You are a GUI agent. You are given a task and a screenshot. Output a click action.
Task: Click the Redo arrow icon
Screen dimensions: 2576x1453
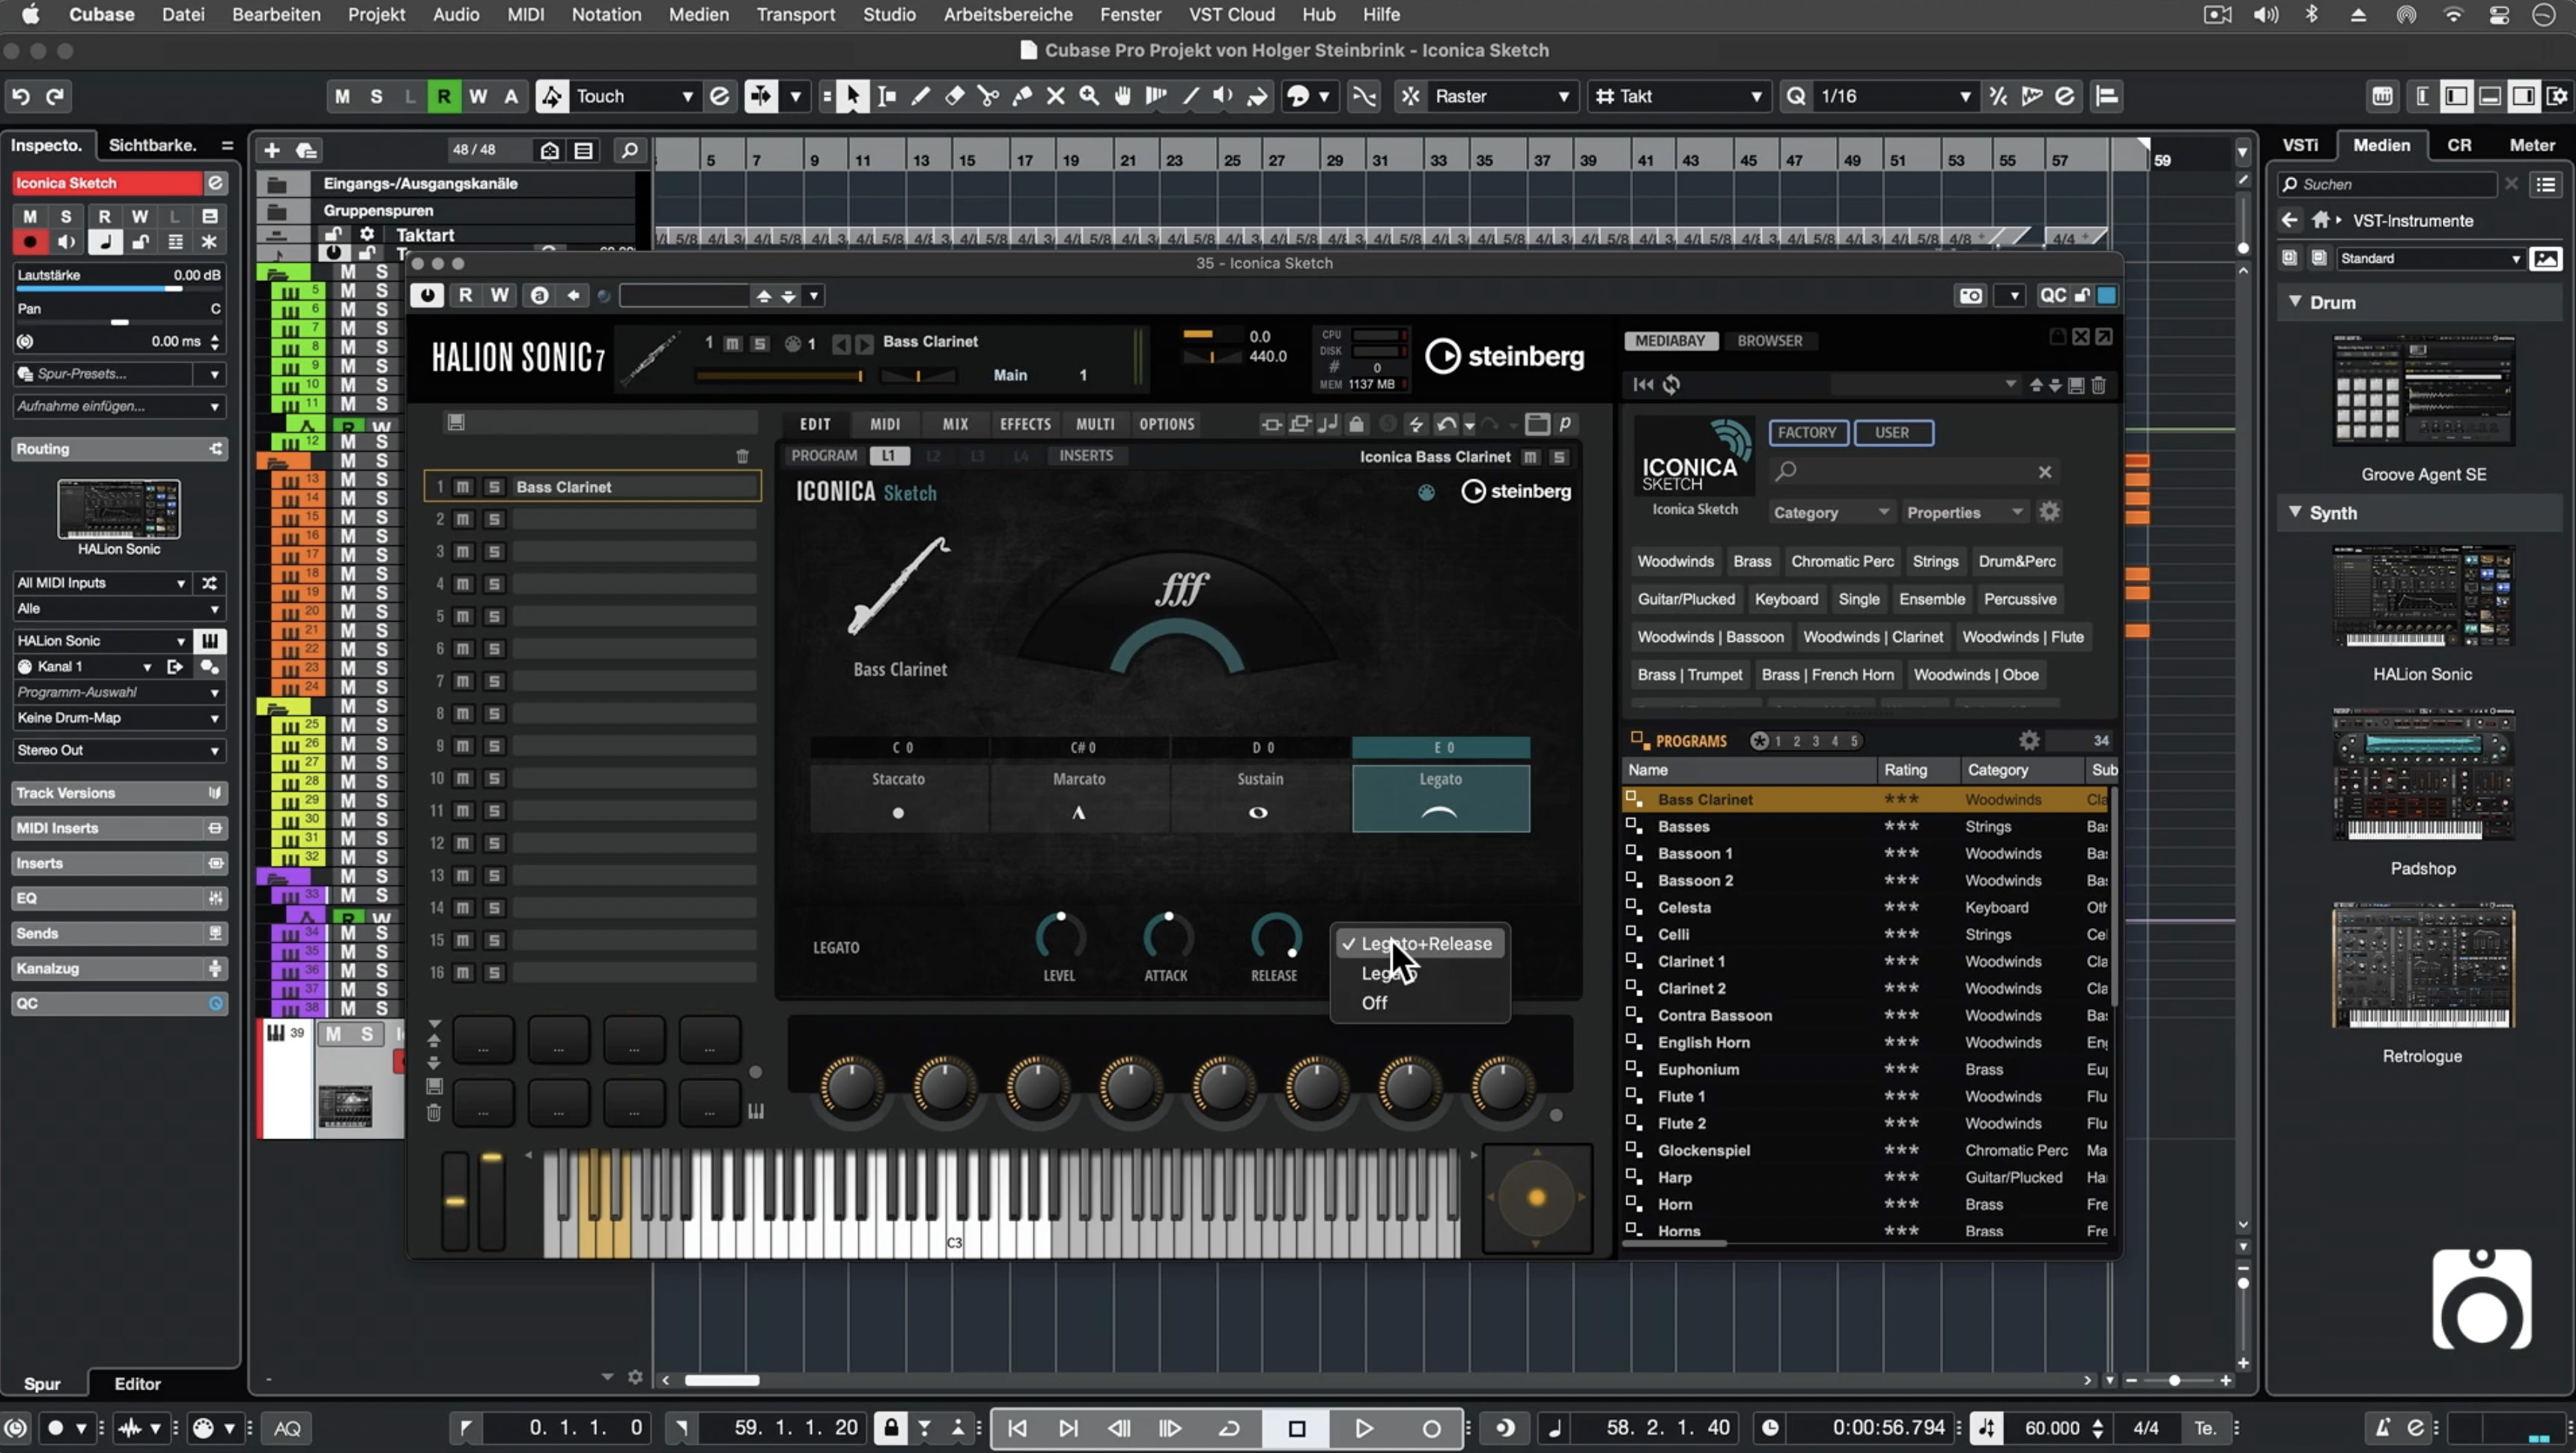pyautogui.click(x=55, y=96)
